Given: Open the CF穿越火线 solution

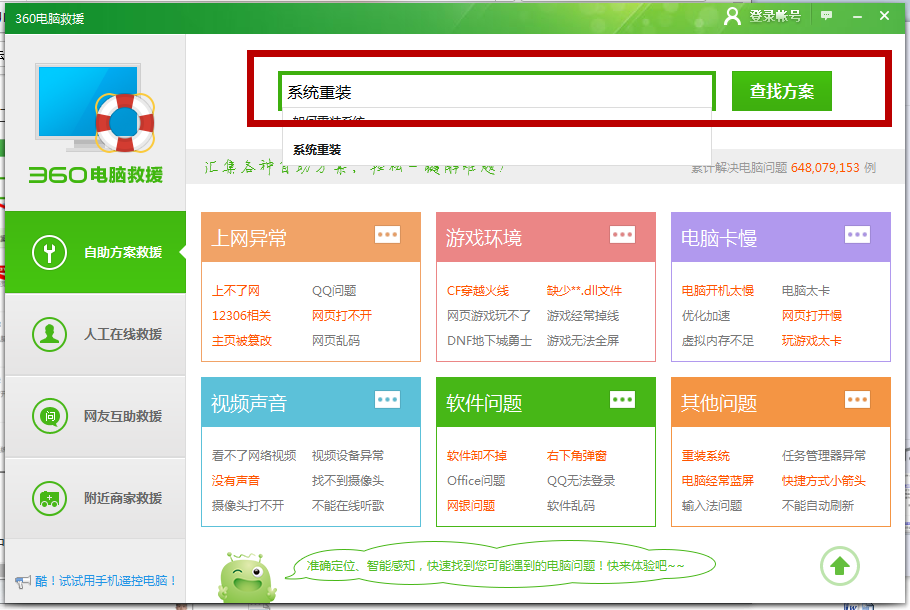Looking at the screenshot, I should coord(478,291).
